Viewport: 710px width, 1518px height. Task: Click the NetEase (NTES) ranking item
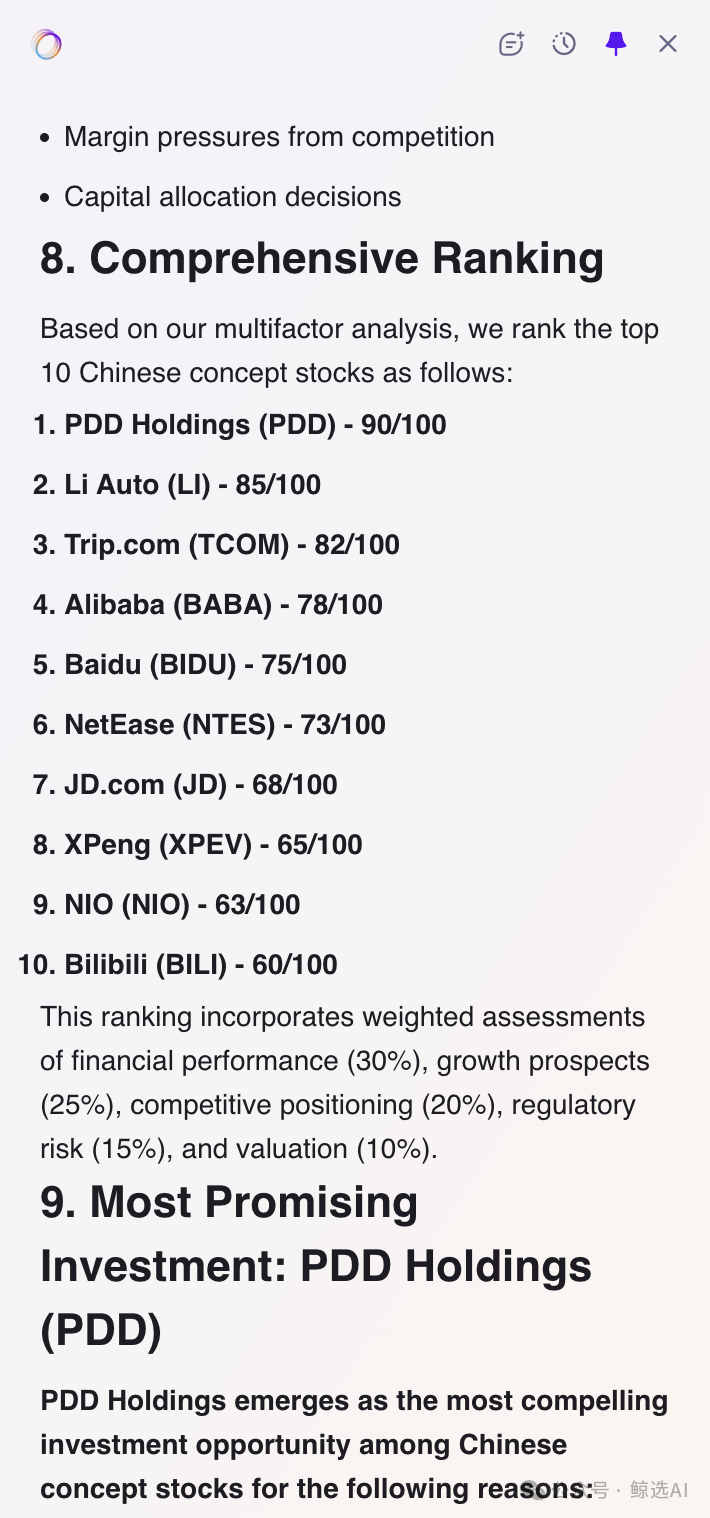pyautogui.click(x=225, y=725)
